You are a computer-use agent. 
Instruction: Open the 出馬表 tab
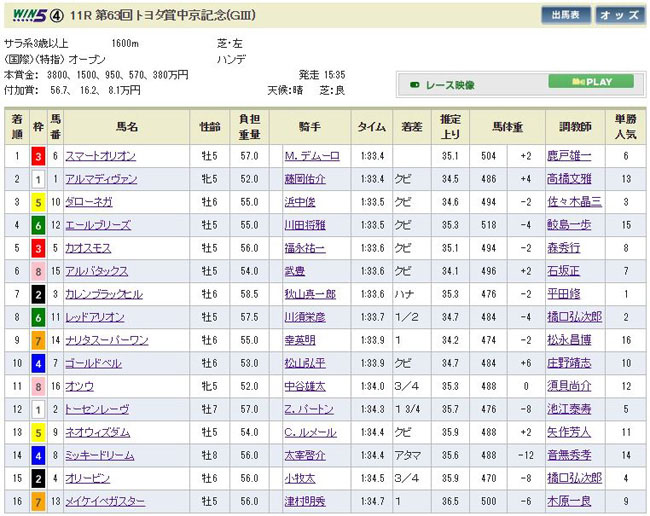pos(565,15)
